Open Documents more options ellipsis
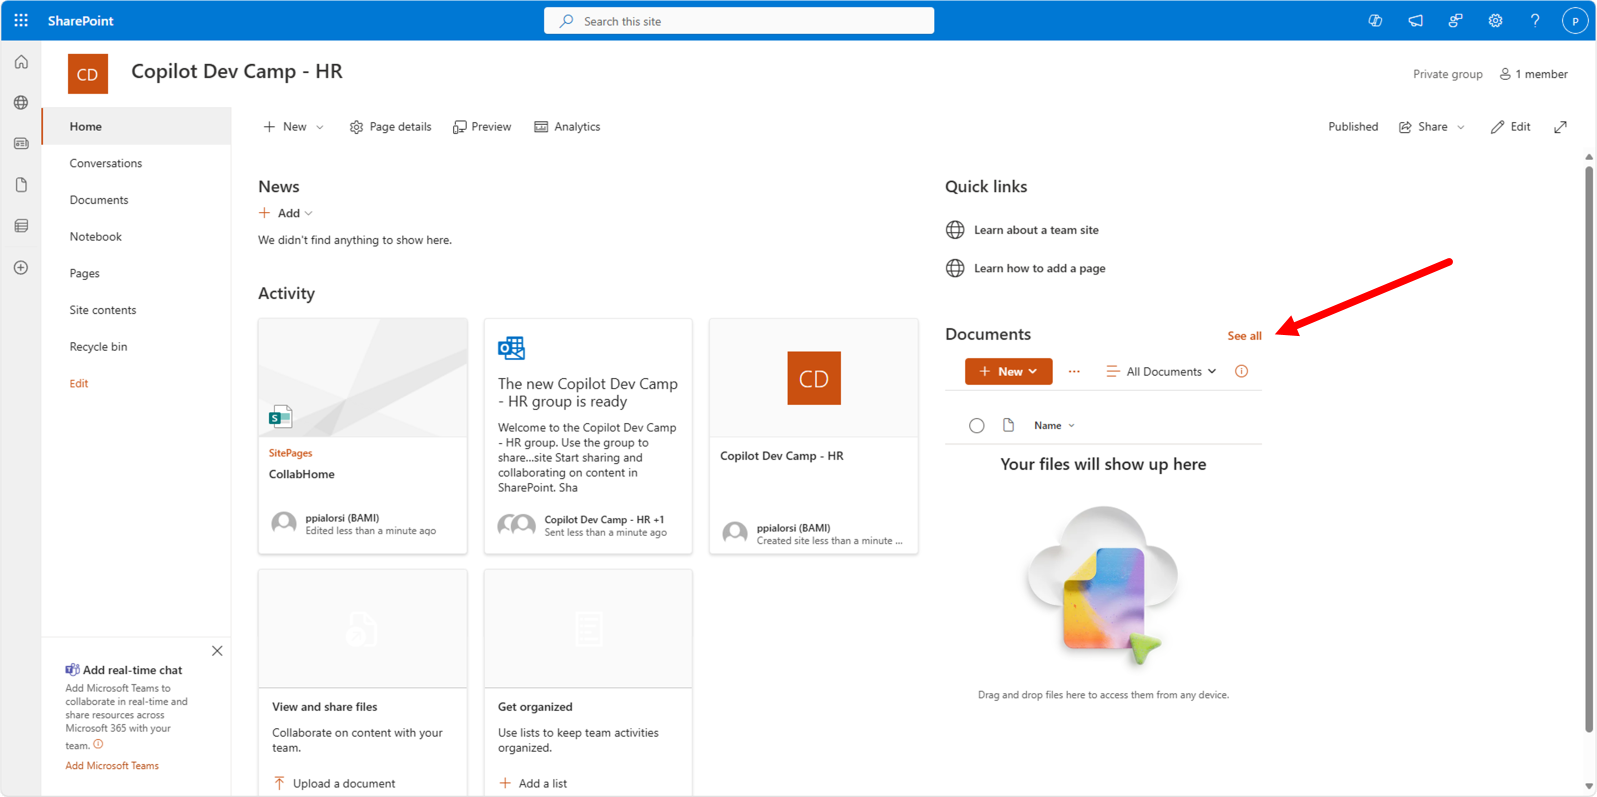The height and width of the screenshot is (797, 1597). pyautogui.click(x=1074, y=371)
